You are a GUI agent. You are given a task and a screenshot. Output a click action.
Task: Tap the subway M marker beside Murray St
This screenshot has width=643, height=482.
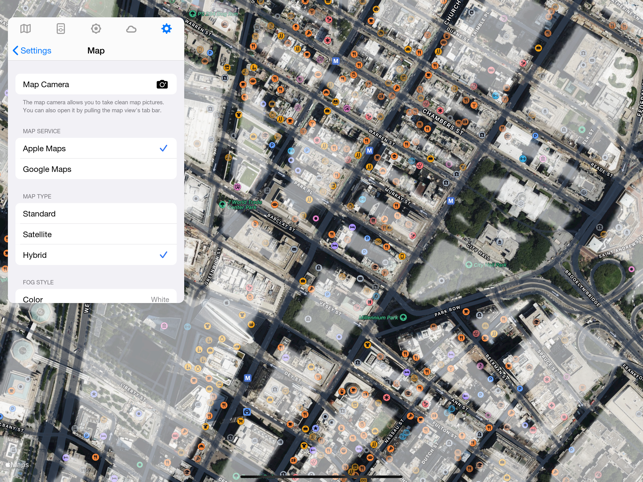pos(451,201)
